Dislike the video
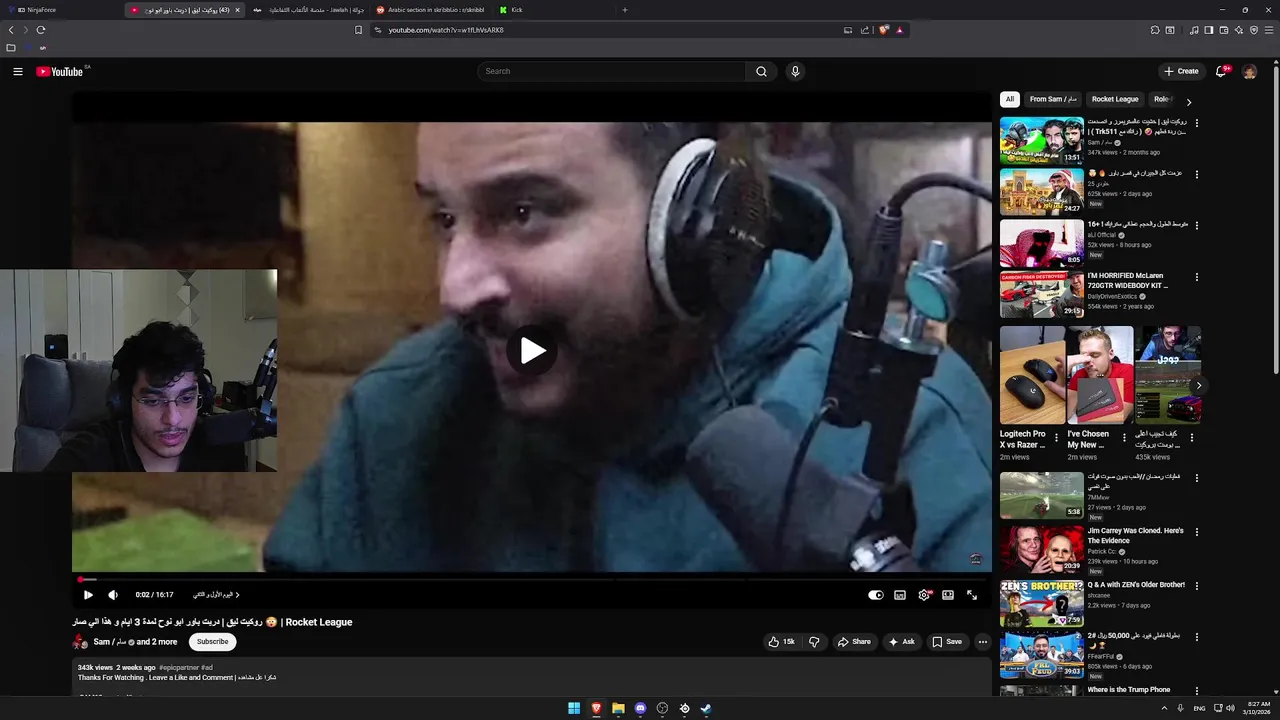This screenshot has width=1280, height=720. coord(814,642)
